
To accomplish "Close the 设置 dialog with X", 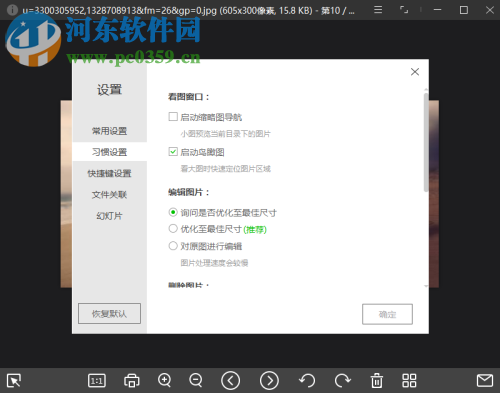I will click(415, 72).
